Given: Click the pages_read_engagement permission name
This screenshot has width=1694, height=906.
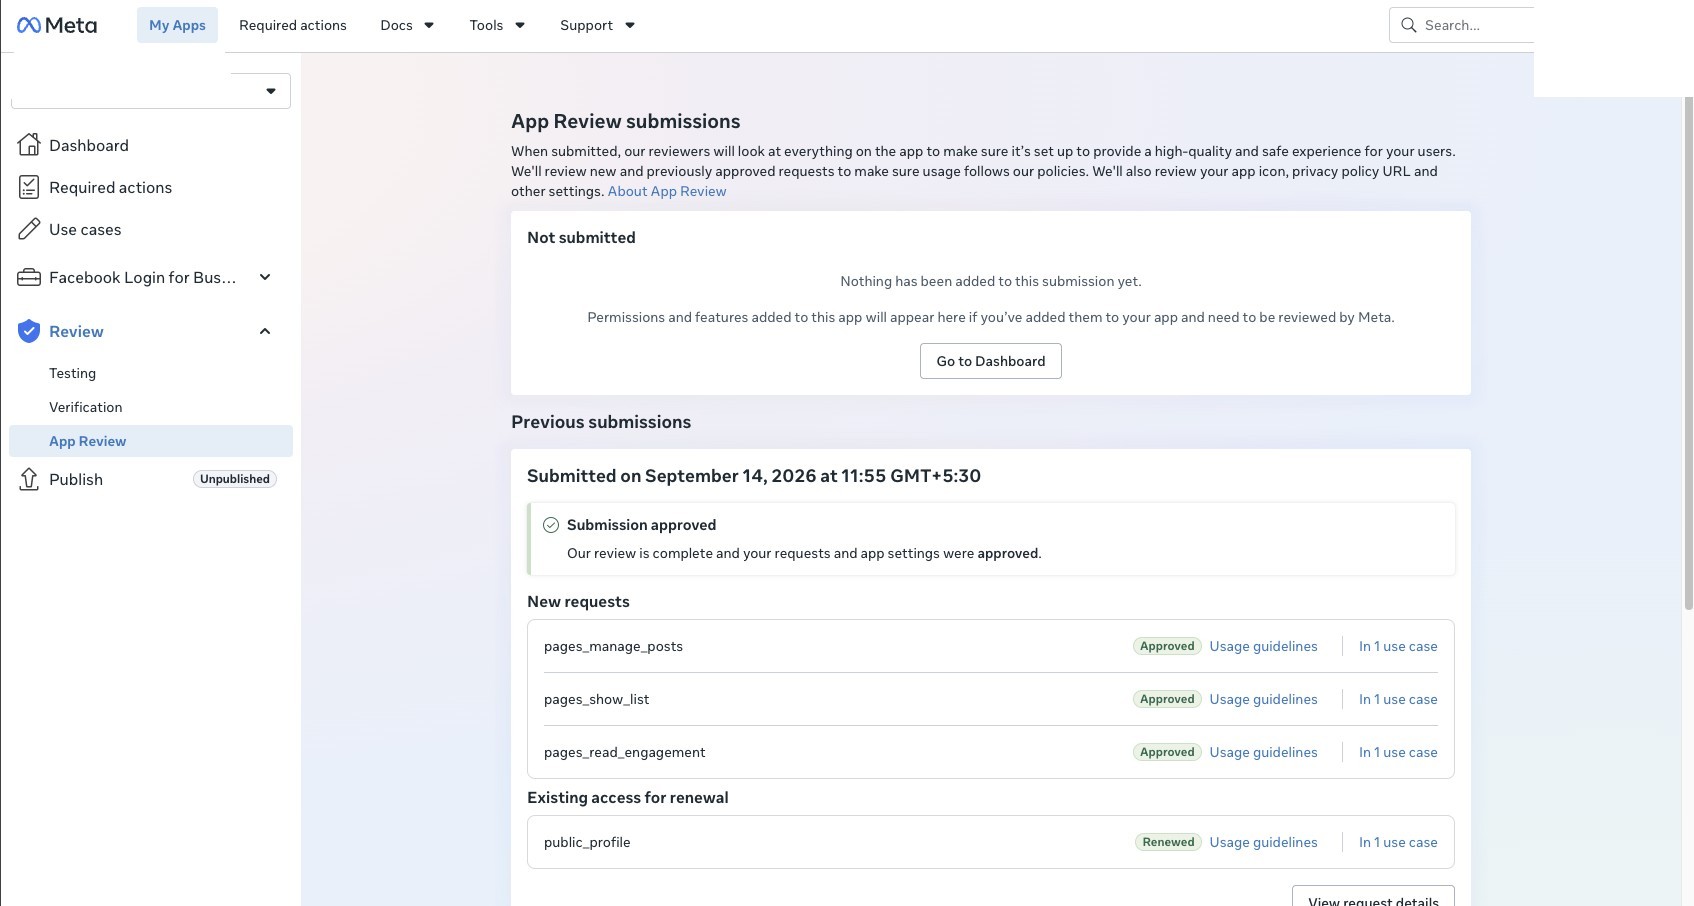Looking at the screenshot, I should click(624, 752).
